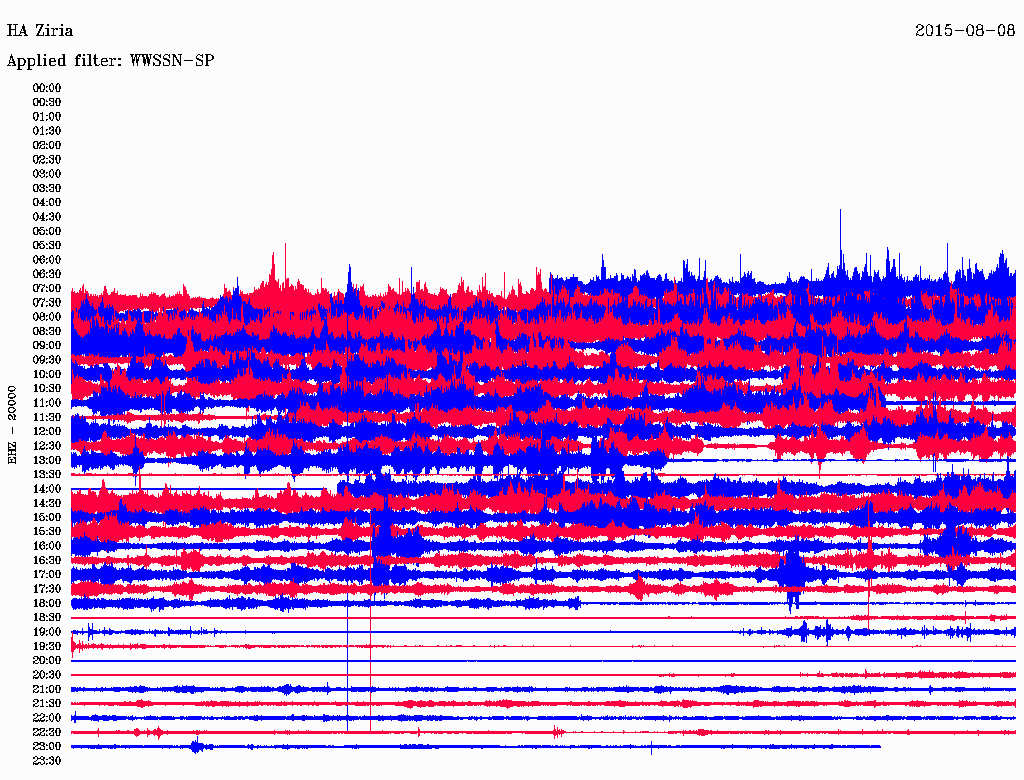Click the '11:00' time label
The width and height of the screenshot is (1024, 780).
click(x=47, y=403)
